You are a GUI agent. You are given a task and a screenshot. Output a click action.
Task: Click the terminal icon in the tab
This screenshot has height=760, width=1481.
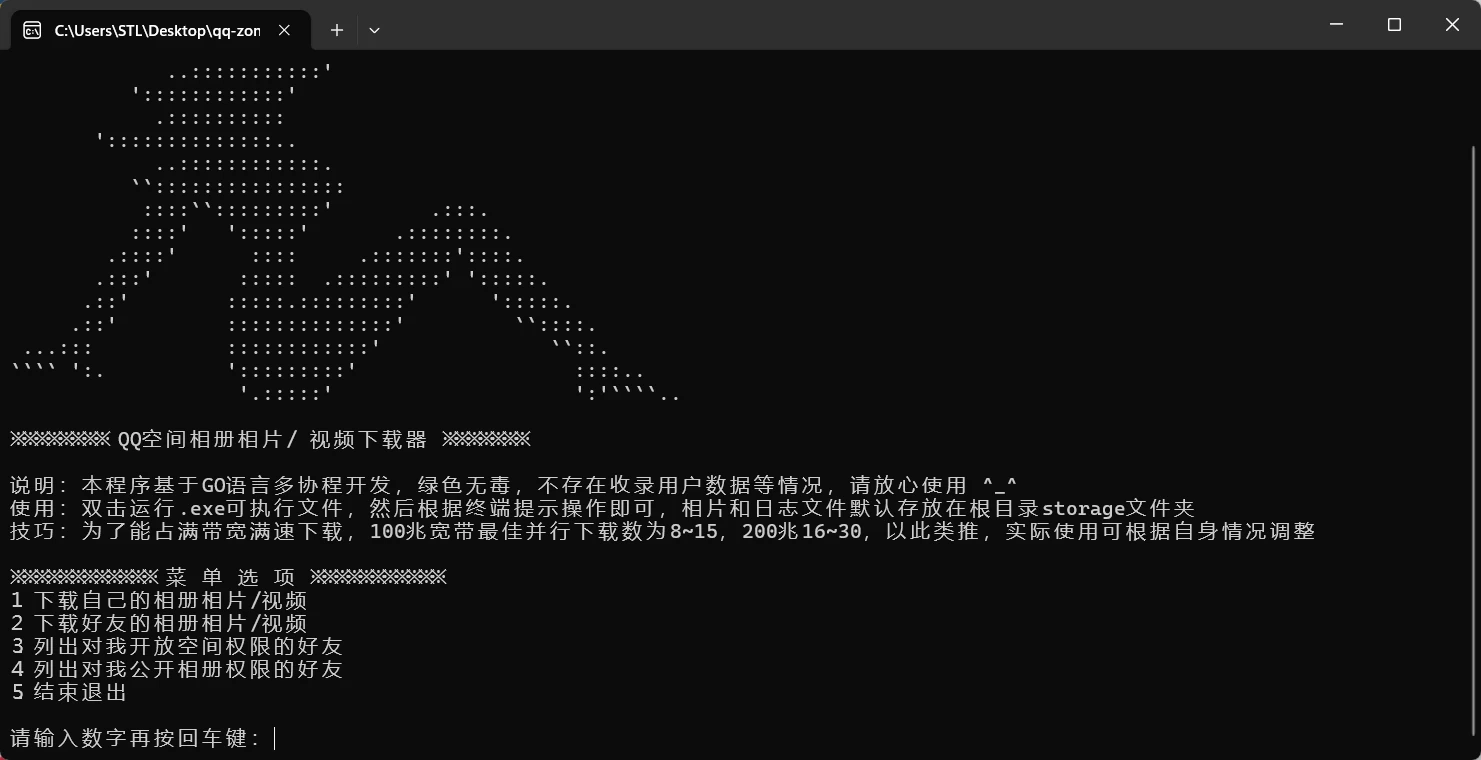click(32, 30)
